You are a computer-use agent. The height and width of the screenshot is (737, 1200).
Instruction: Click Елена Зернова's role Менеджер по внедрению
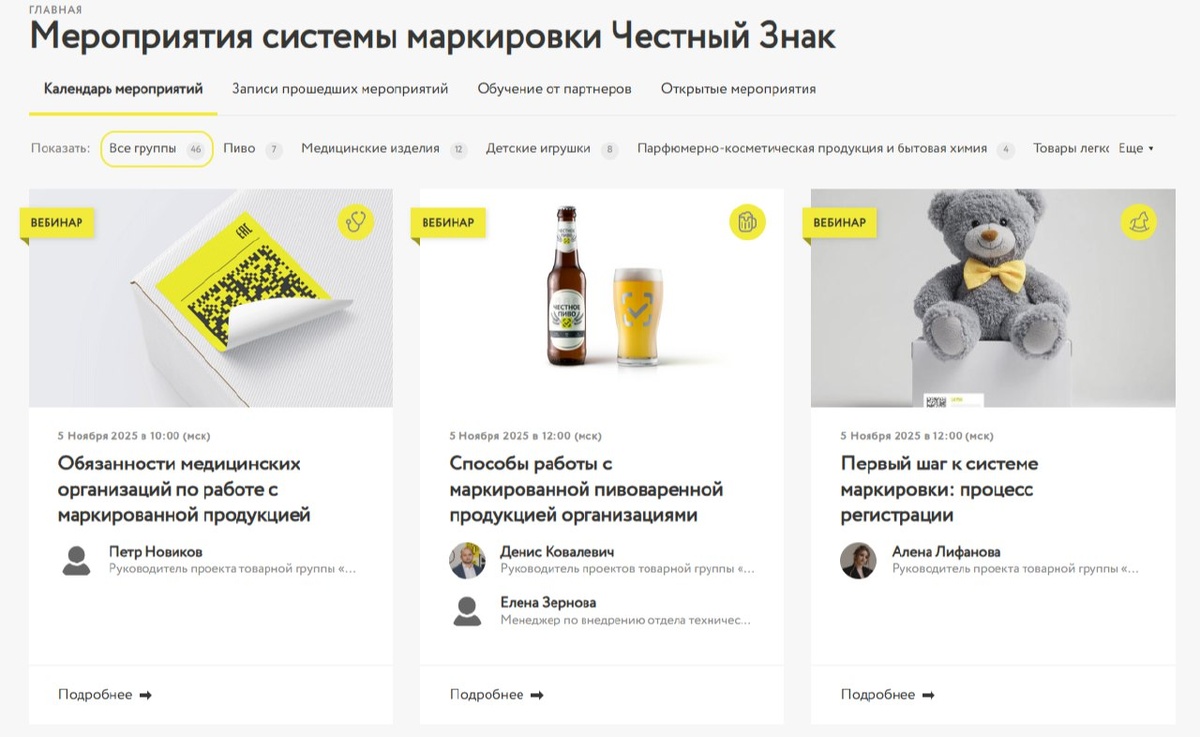coord(625,620)
